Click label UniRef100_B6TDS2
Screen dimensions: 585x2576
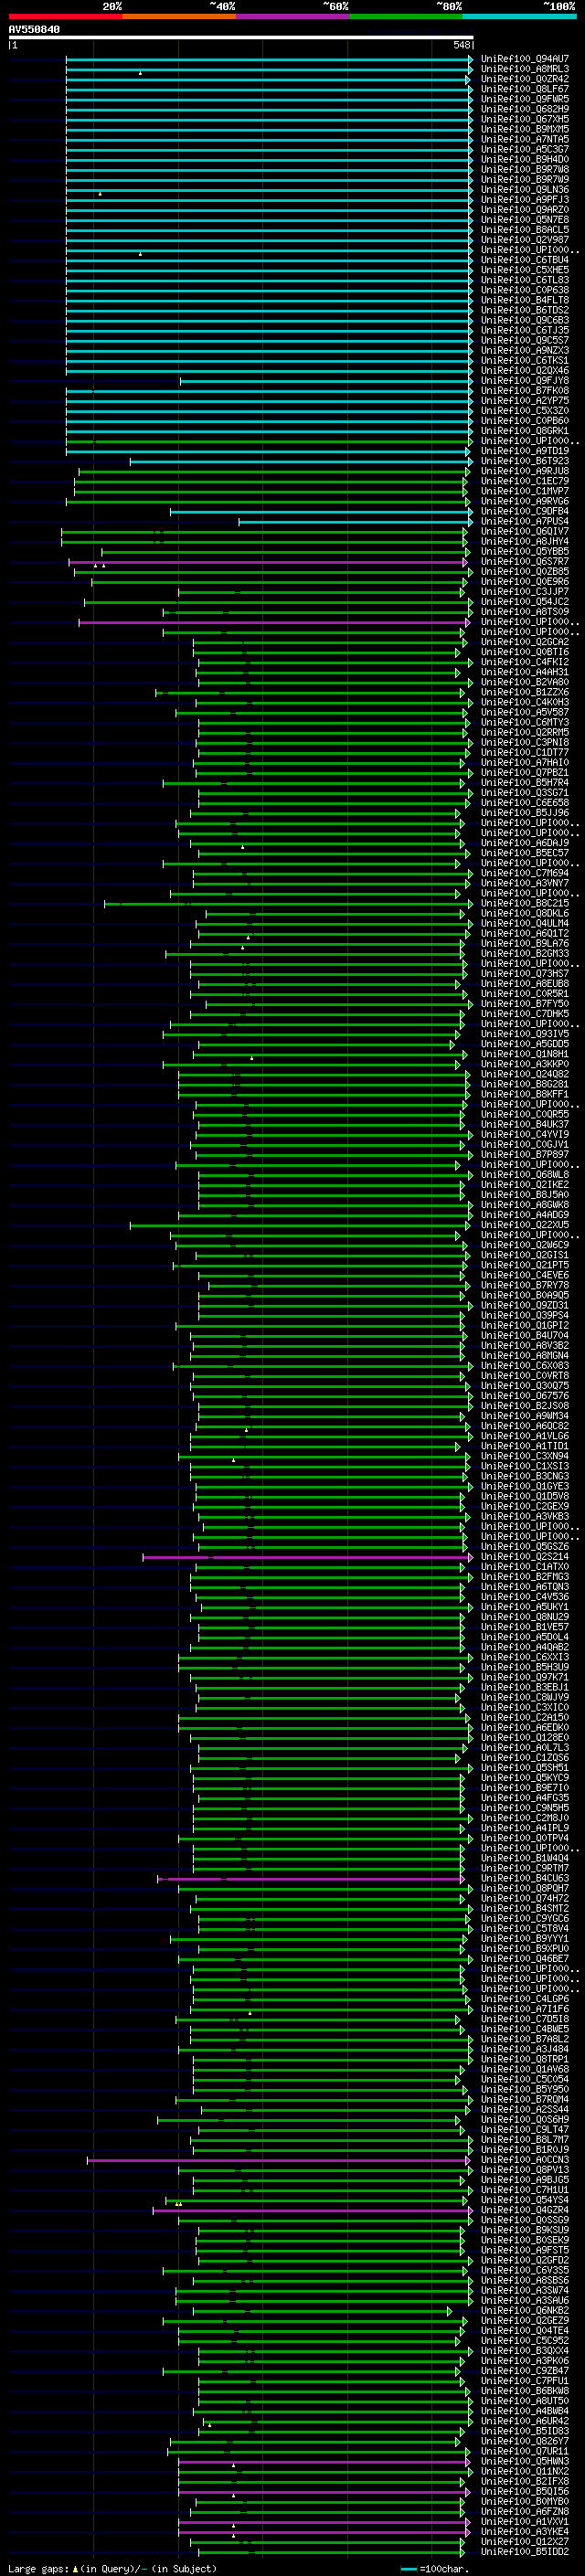tap(525, 310)
